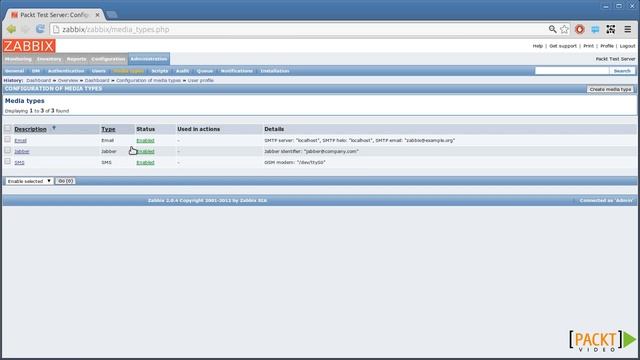640x360 pixels.
Task: Click the browser forward arrow
Action: [x=25, y=29]
